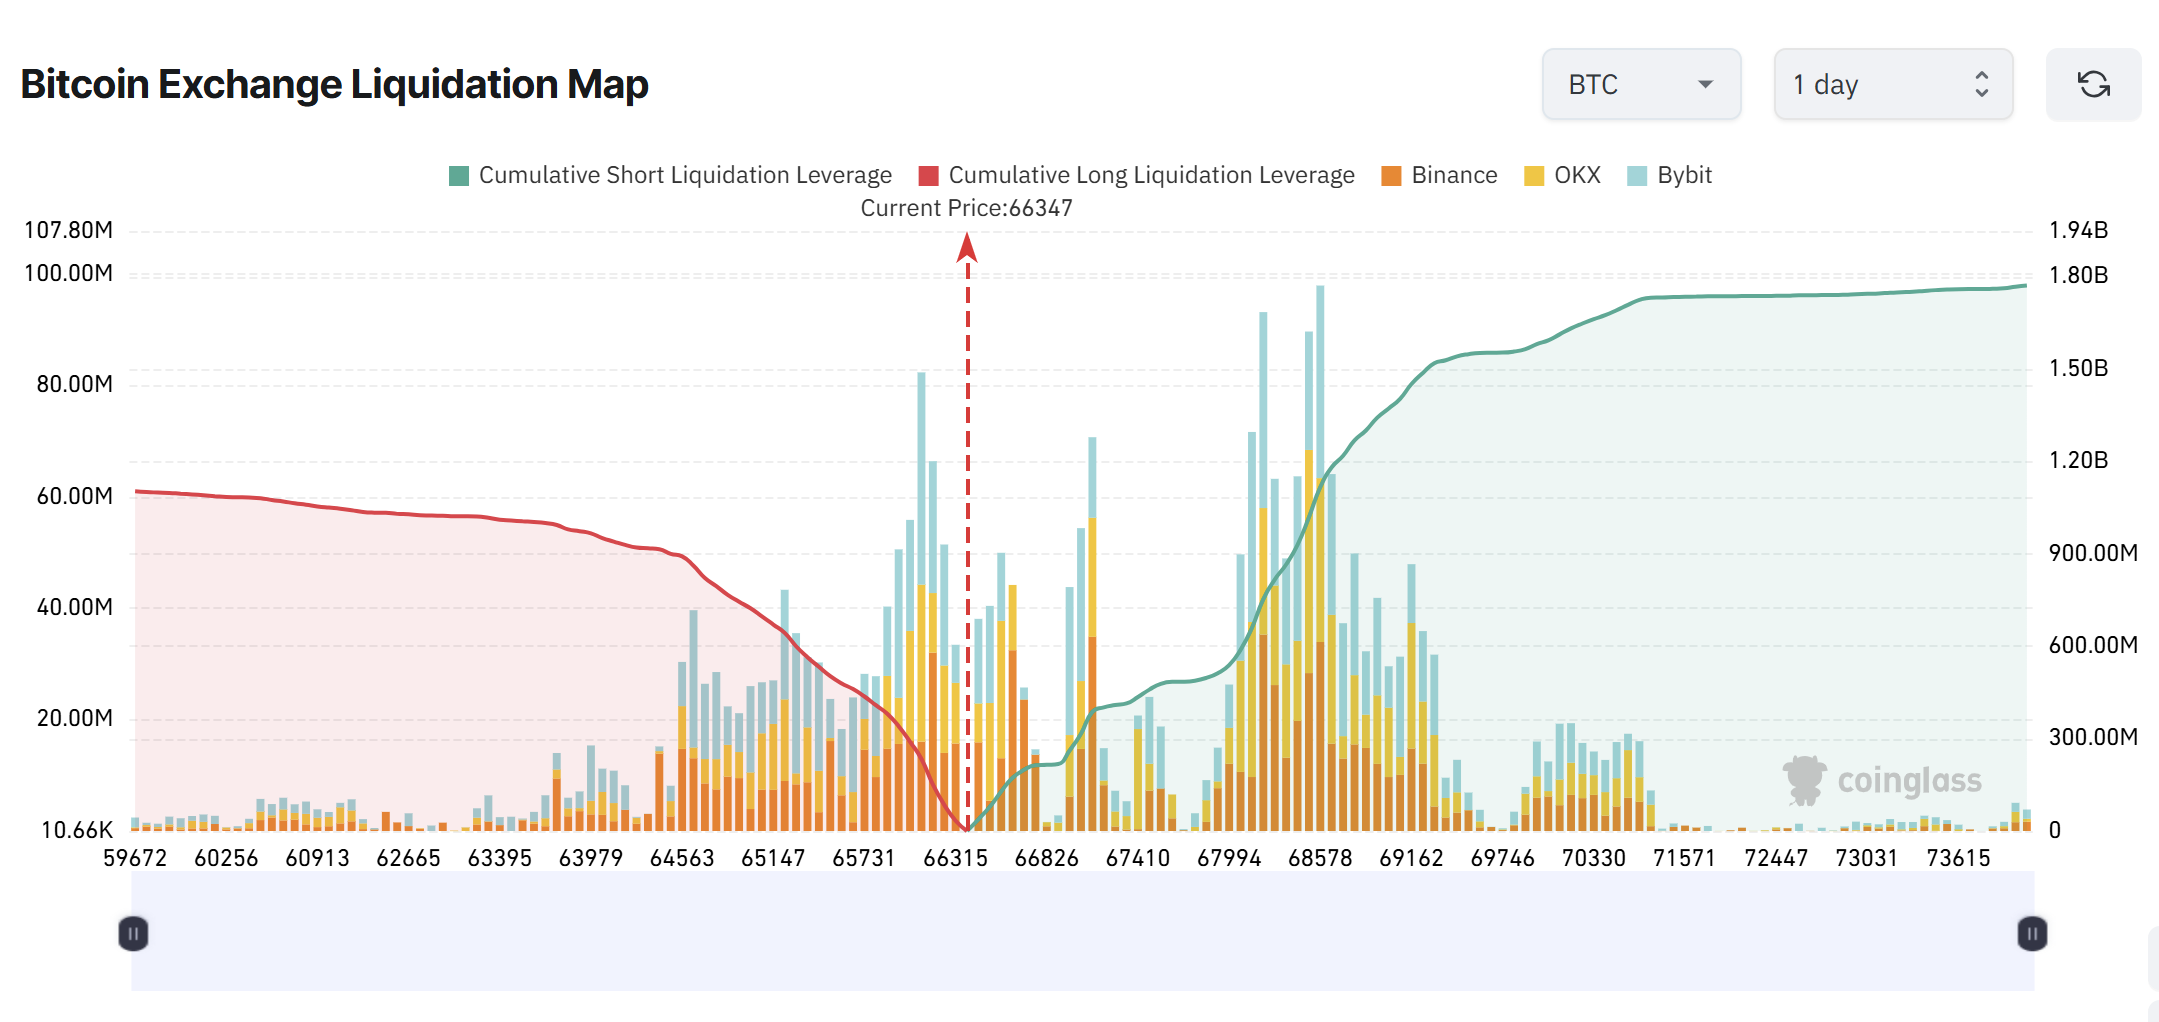Click the red current price arrow marker
The height and width of the screenshot is (1022, 2159).
coord(966,248)
